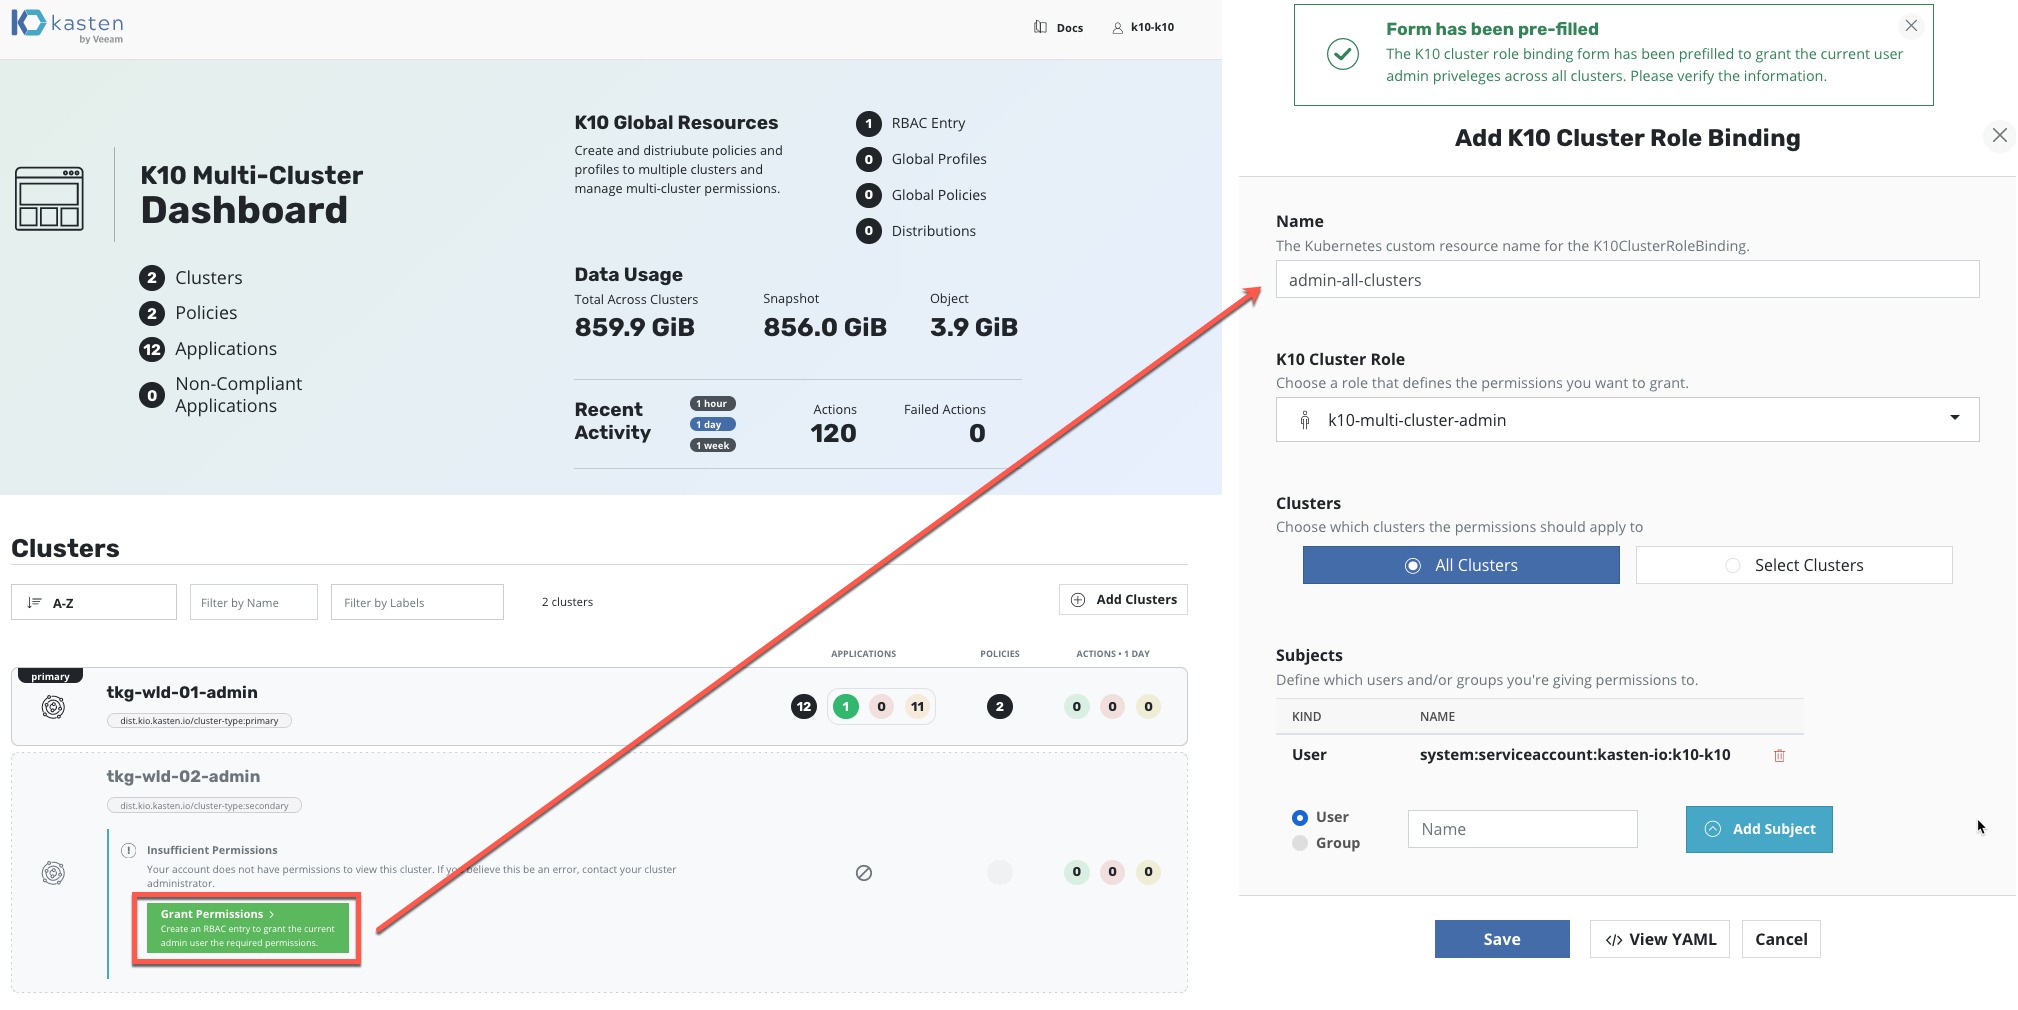Click the A-Z sort order icon

click(34, 602)
